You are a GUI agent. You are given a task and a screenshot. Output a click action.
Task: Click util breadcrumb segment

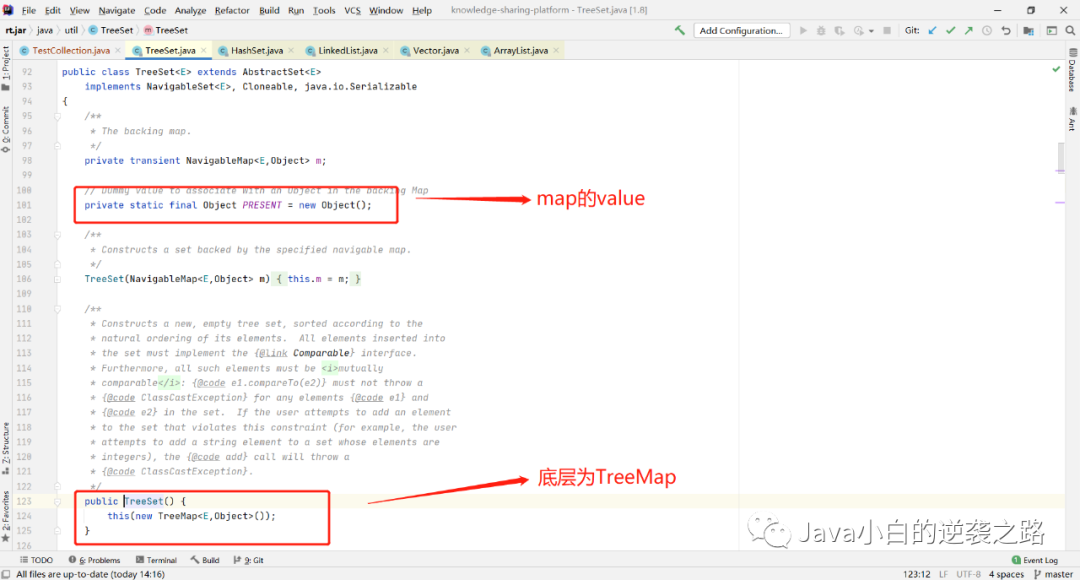tap(72, 30)
